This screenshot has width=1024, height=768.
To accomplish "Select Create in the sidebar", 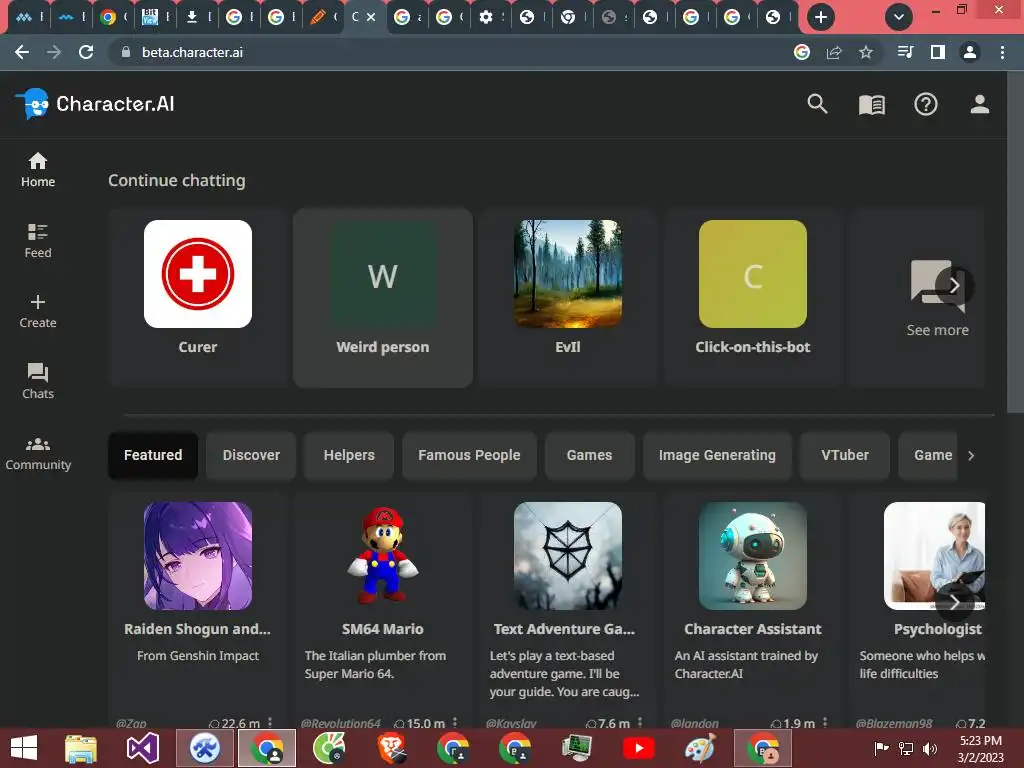I will (38, 311).
